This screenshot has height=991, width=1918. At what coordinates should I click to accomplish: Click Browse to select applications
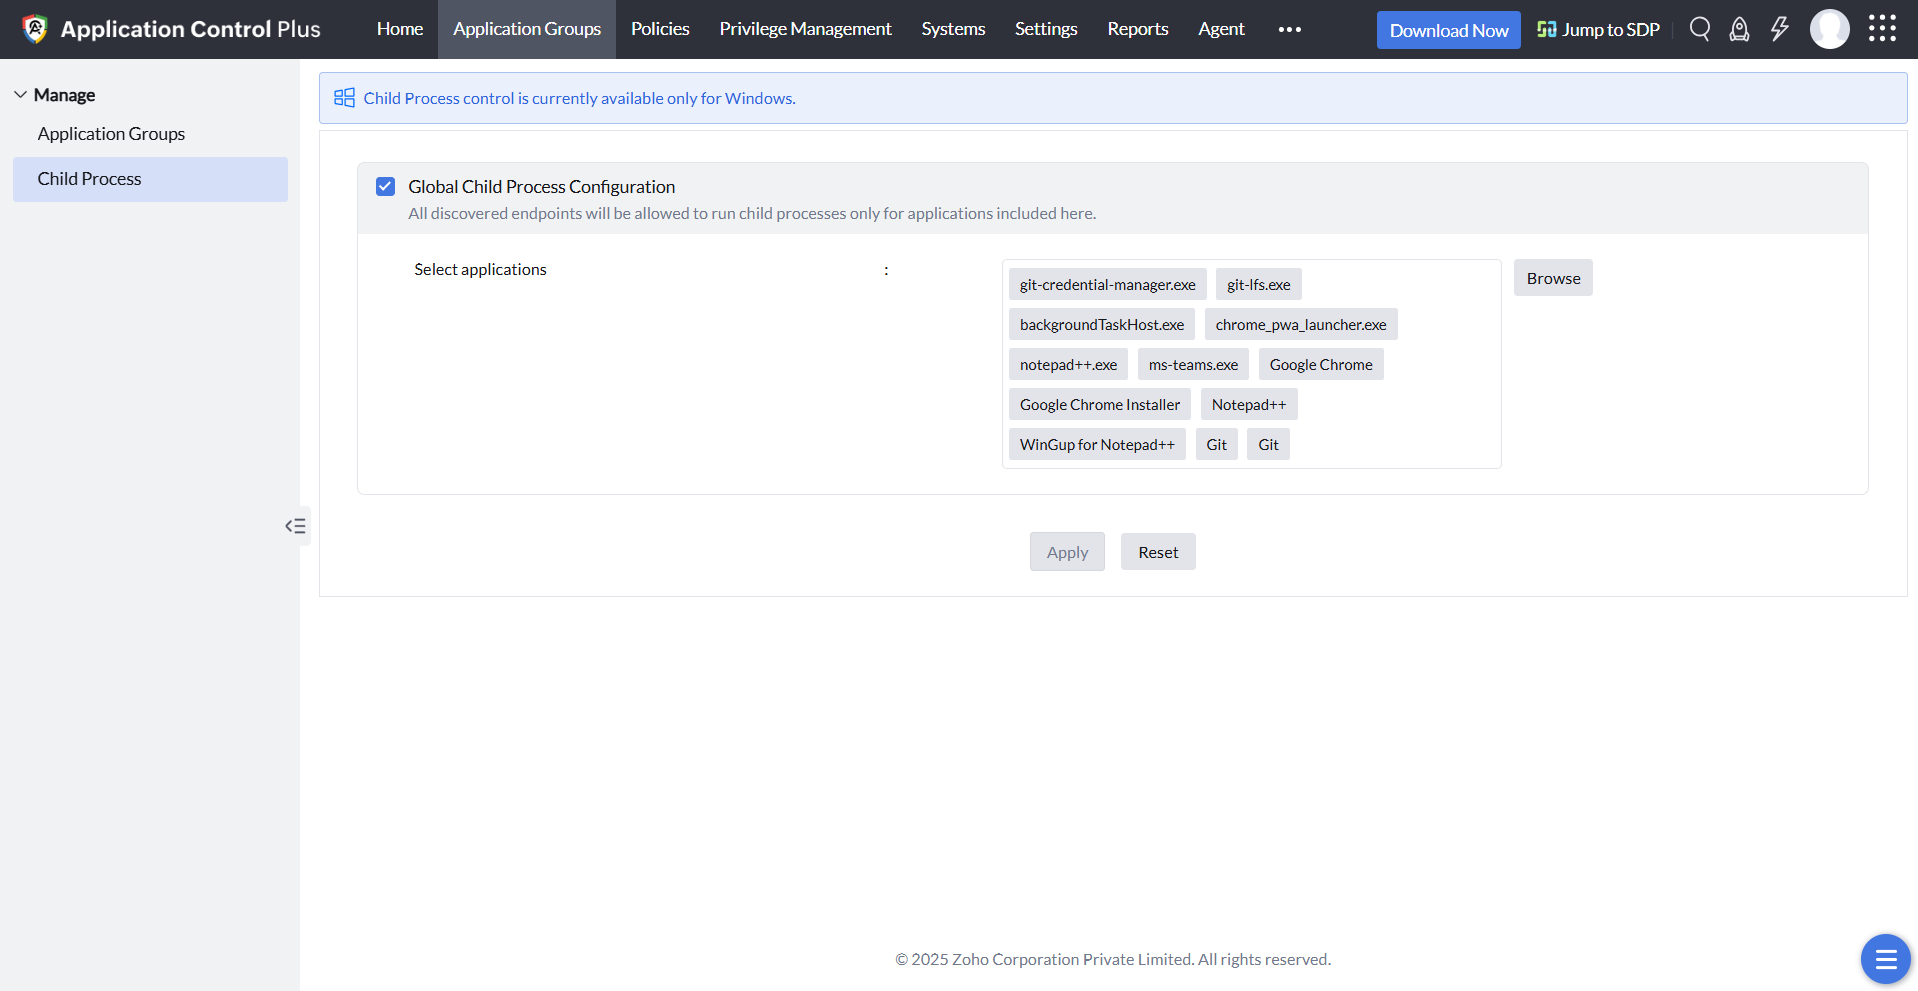[1553, 278]
